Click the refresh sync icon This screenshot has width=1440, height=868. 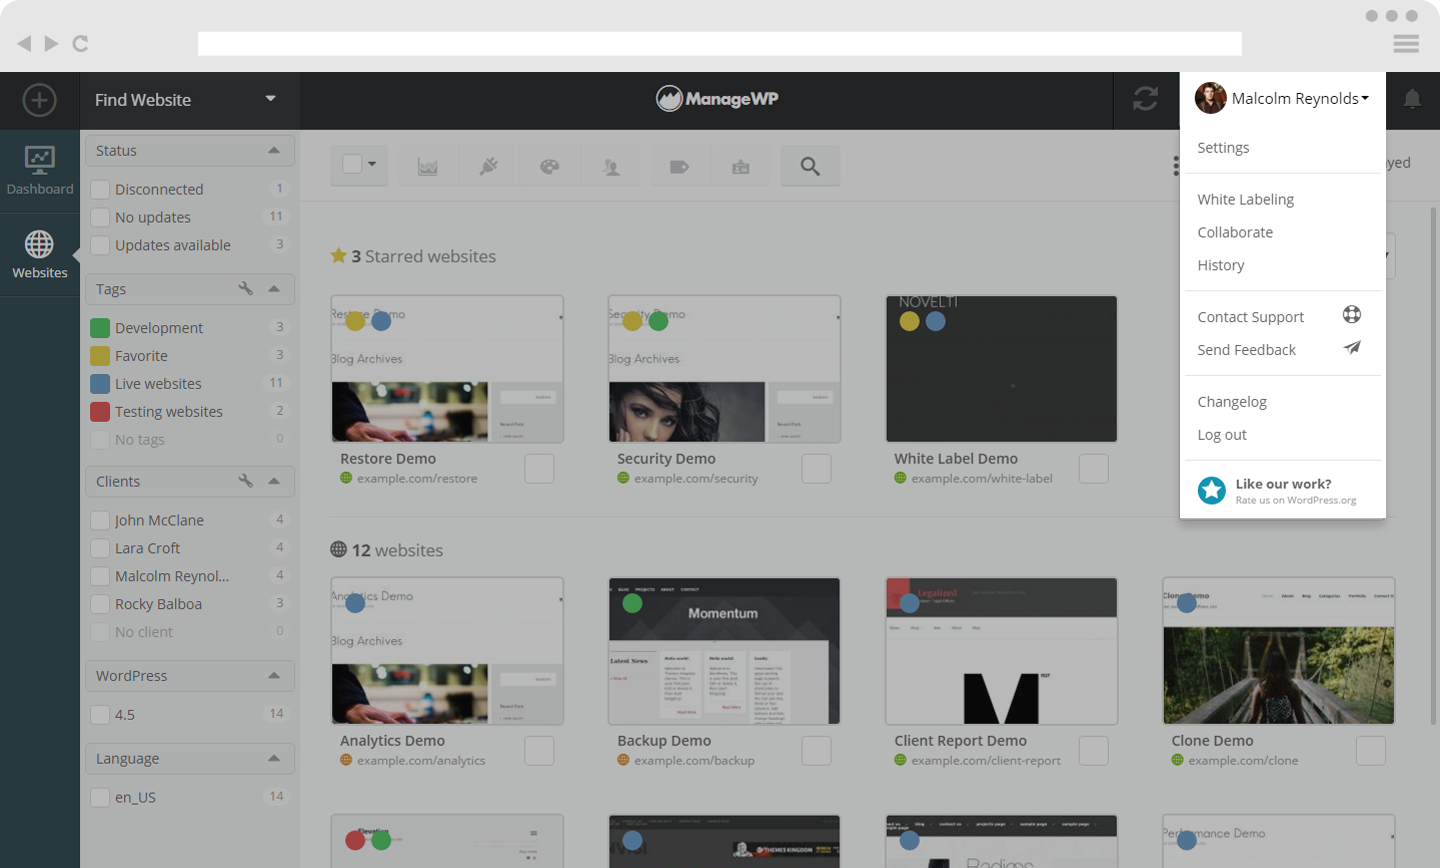[1145, 99]
